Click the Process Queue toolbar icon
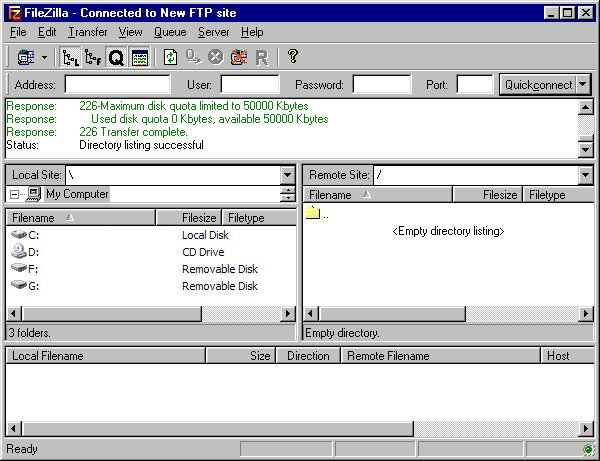The width and height of the screenshot is (600, 461). pyautogui.click(x=193, y=57)
